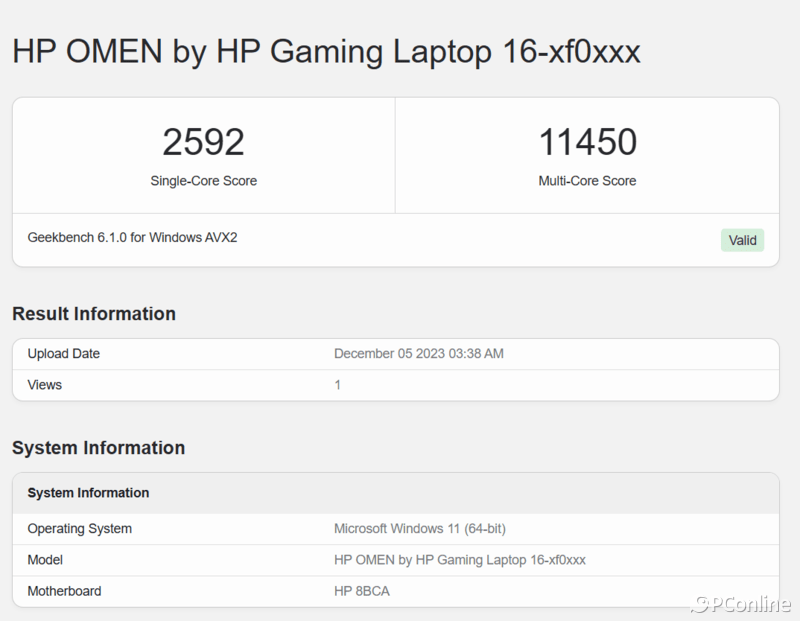Viewport: 800px width, 621px height.
Task: Click the Single-Core Score label
Action: (x=204, y=181)
